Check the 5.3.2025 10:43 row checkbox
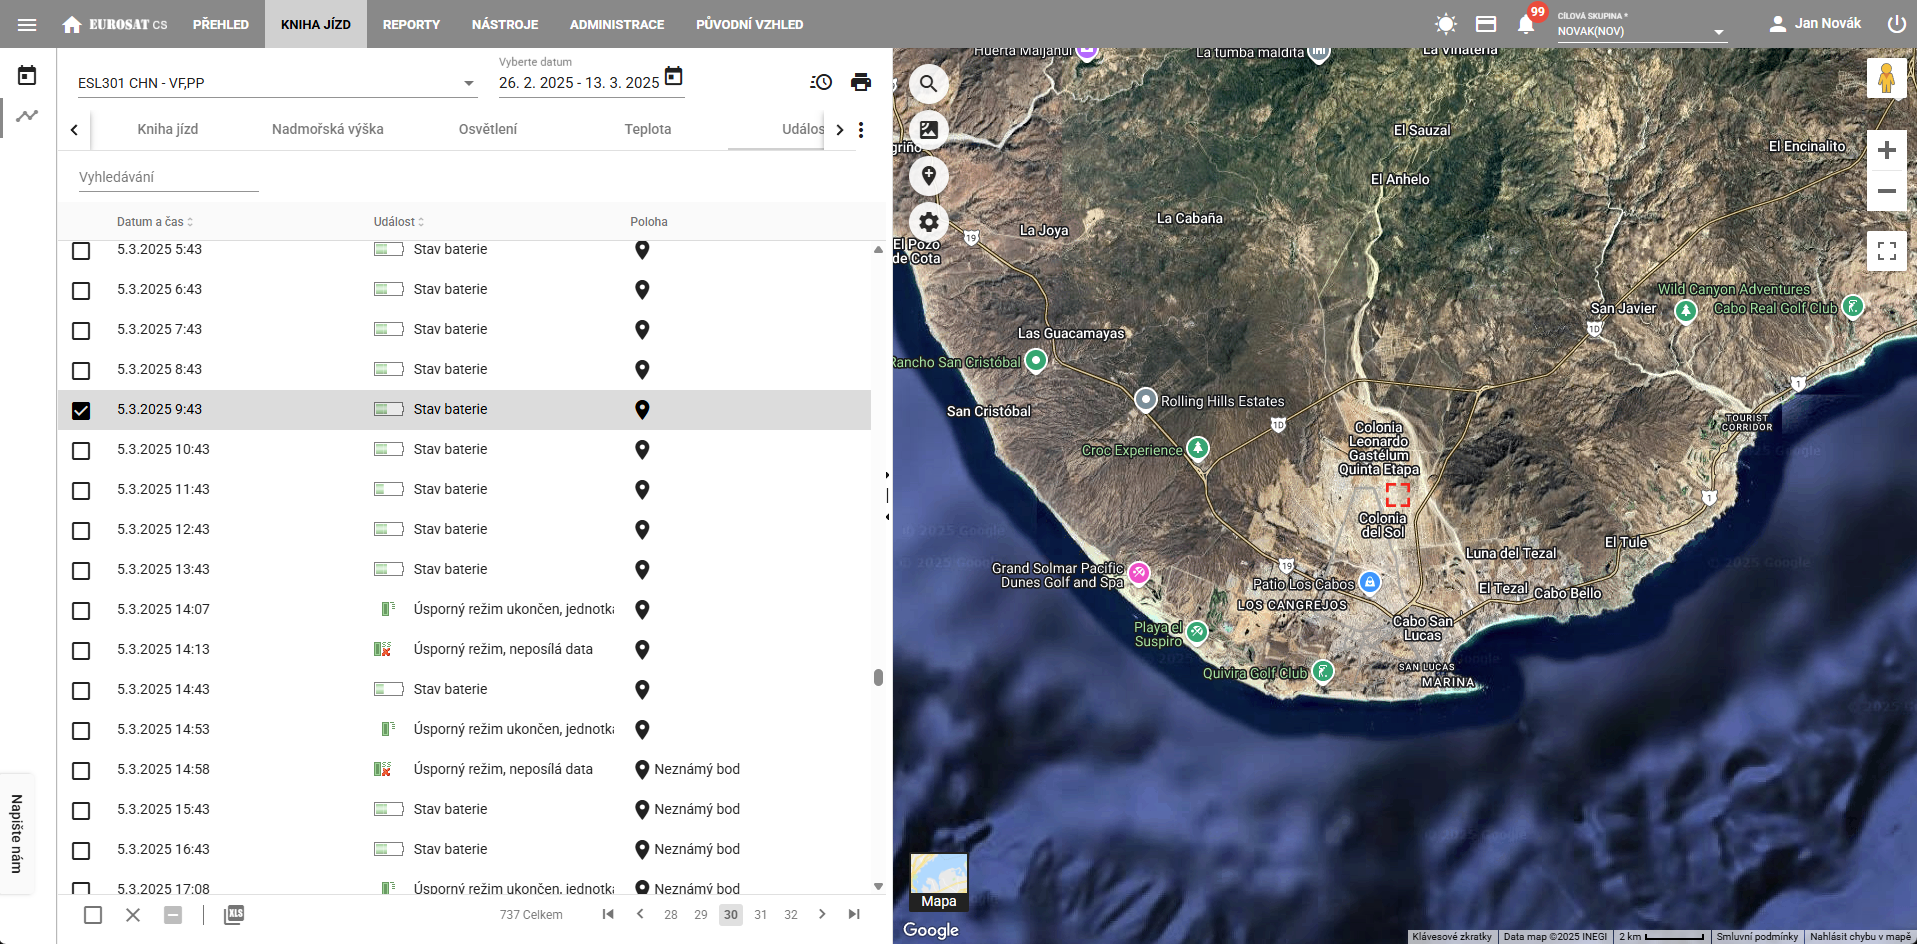1917x944 pixels. [81, 450]
